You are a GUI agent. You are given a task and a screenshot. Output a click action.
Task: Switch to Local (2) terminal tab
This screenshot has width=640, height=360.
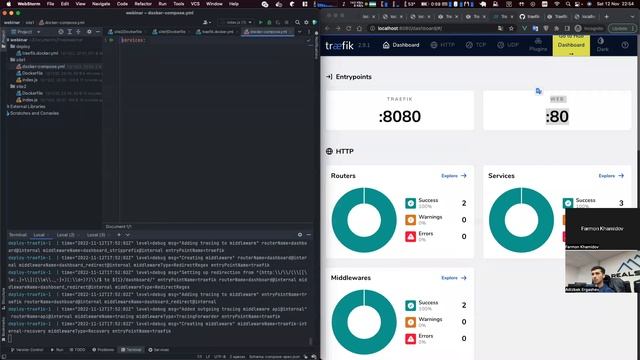pyautogui.click(x=66, y=235)
